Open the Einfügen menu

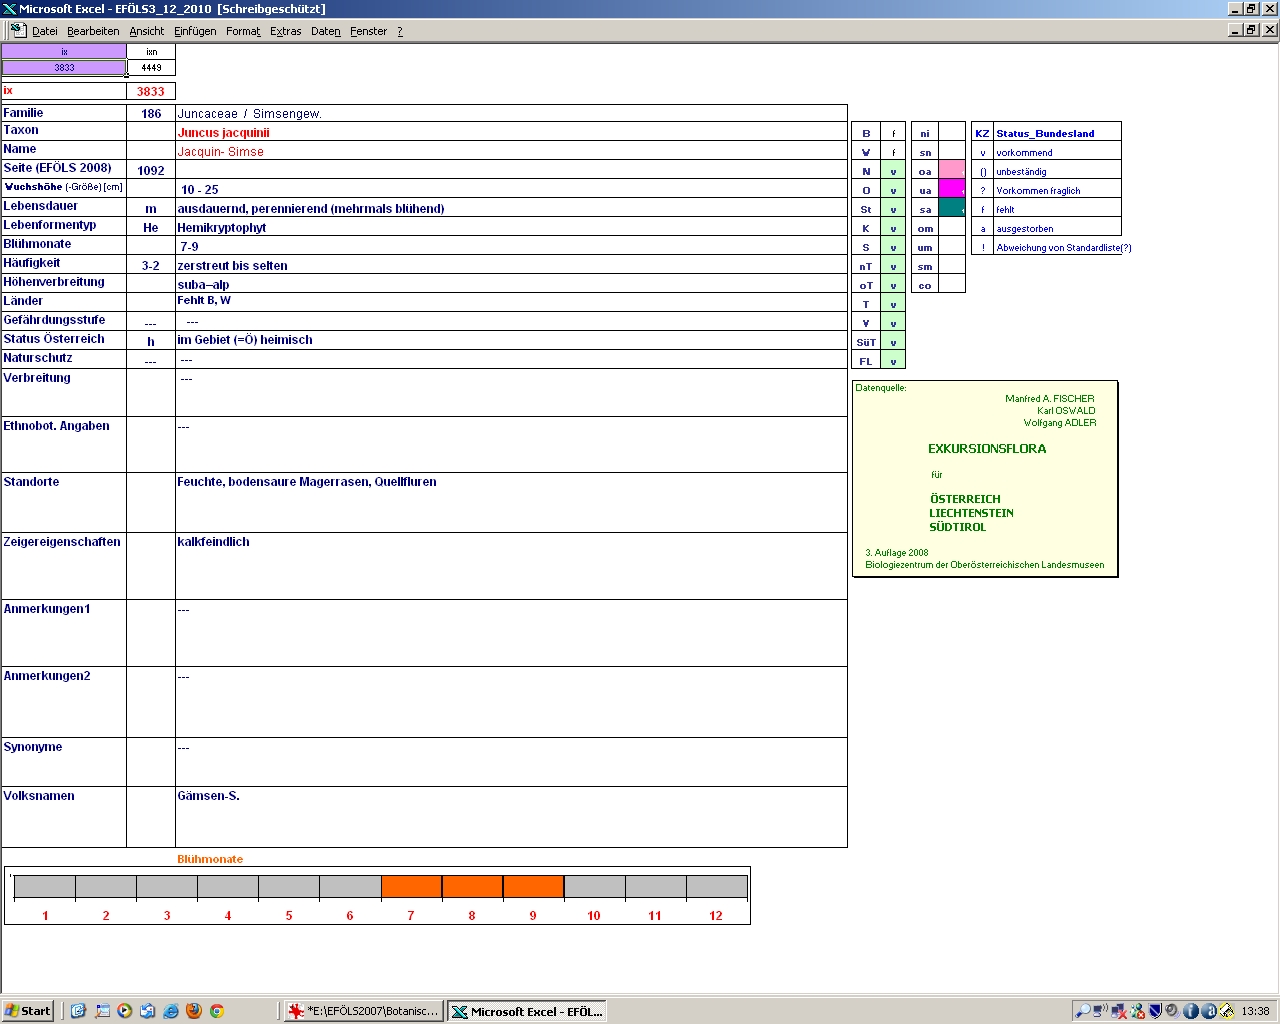point(195,31)
